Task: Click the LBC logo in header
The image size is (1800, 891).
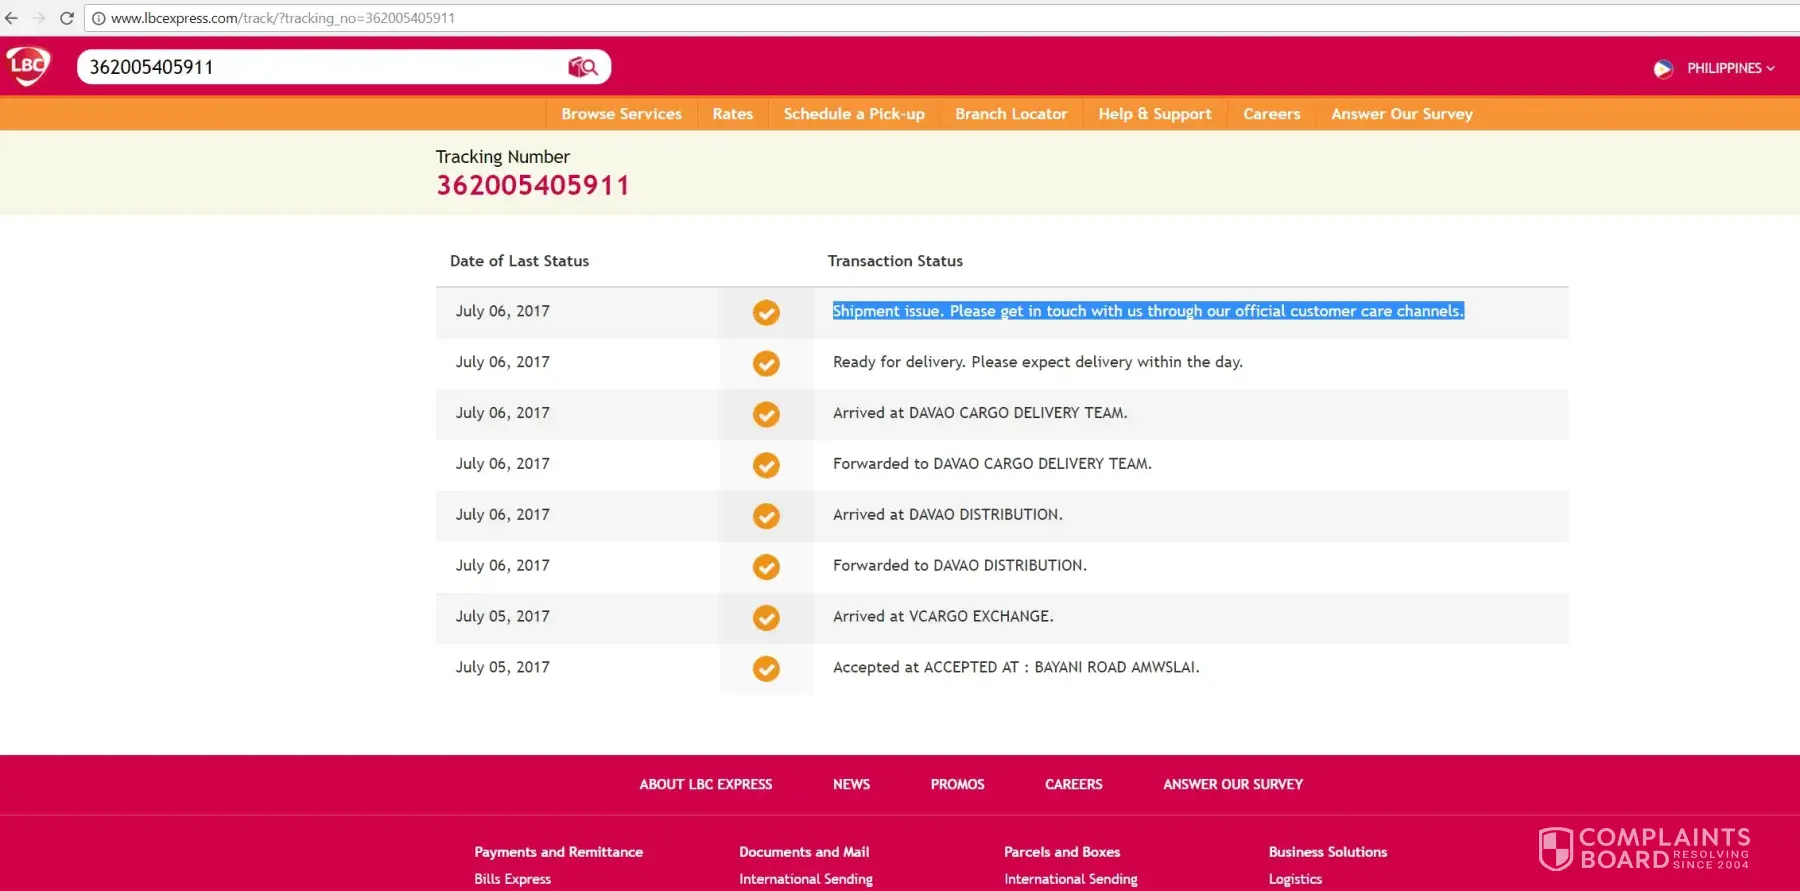Action: [28, 66]
